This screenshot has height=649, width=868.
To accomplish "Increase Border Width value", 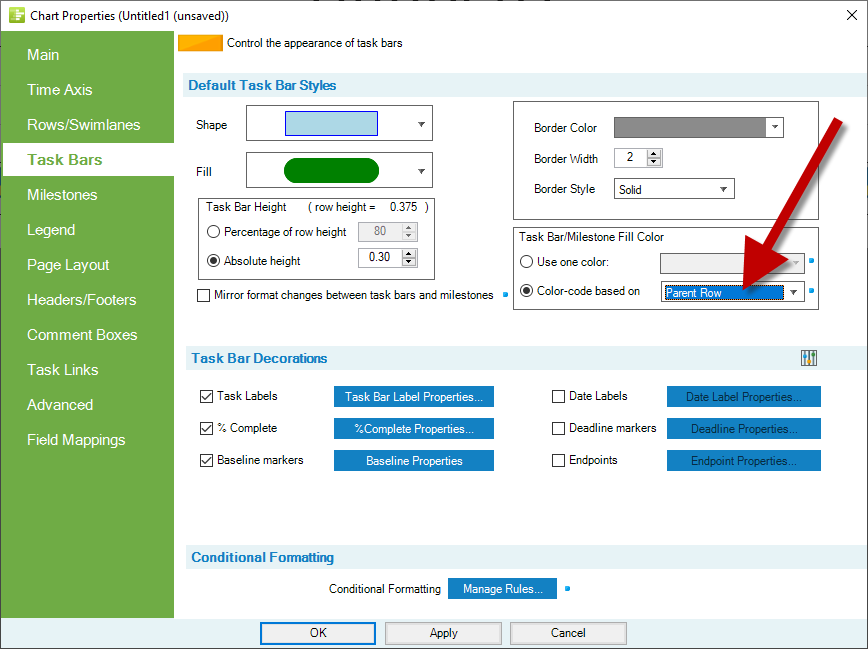I will click(654, 154).
